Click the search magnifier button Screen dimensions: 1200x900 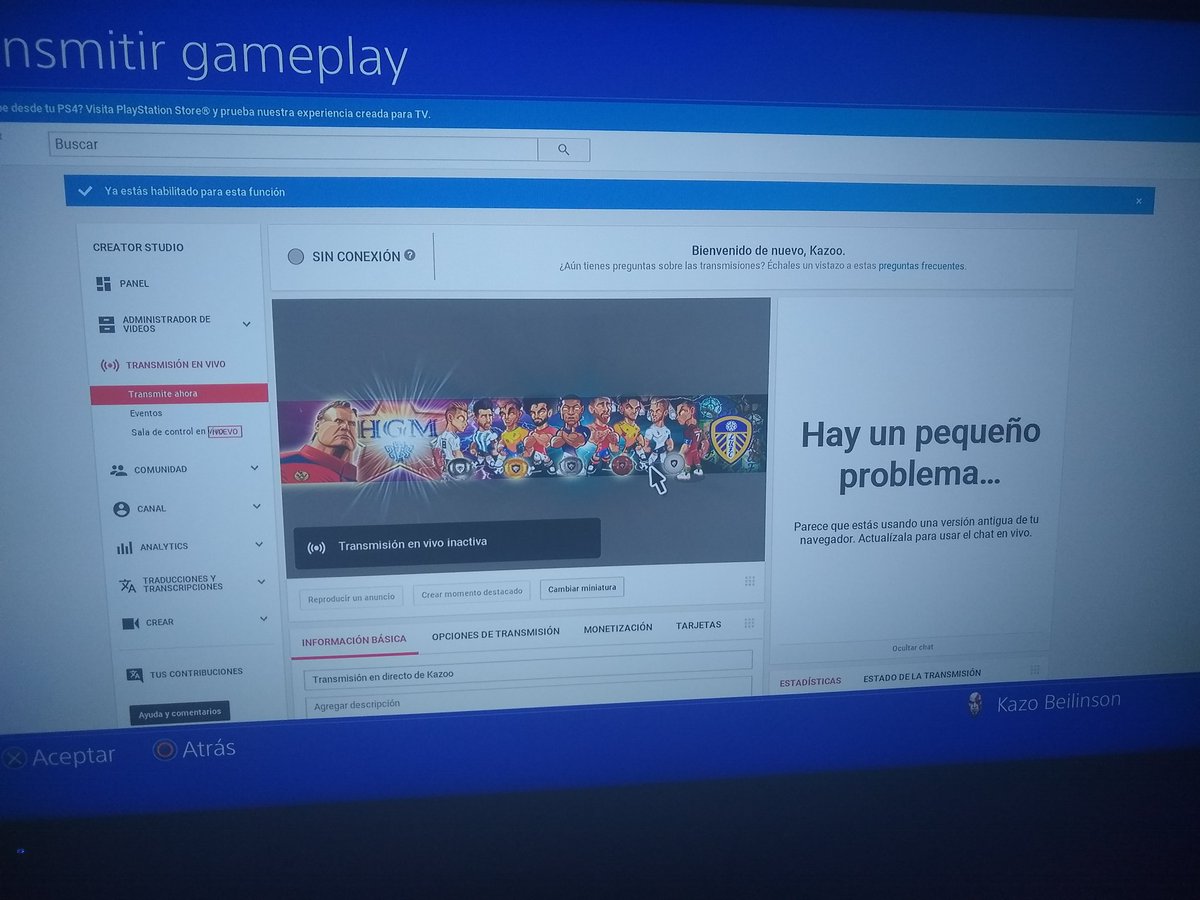563,149
